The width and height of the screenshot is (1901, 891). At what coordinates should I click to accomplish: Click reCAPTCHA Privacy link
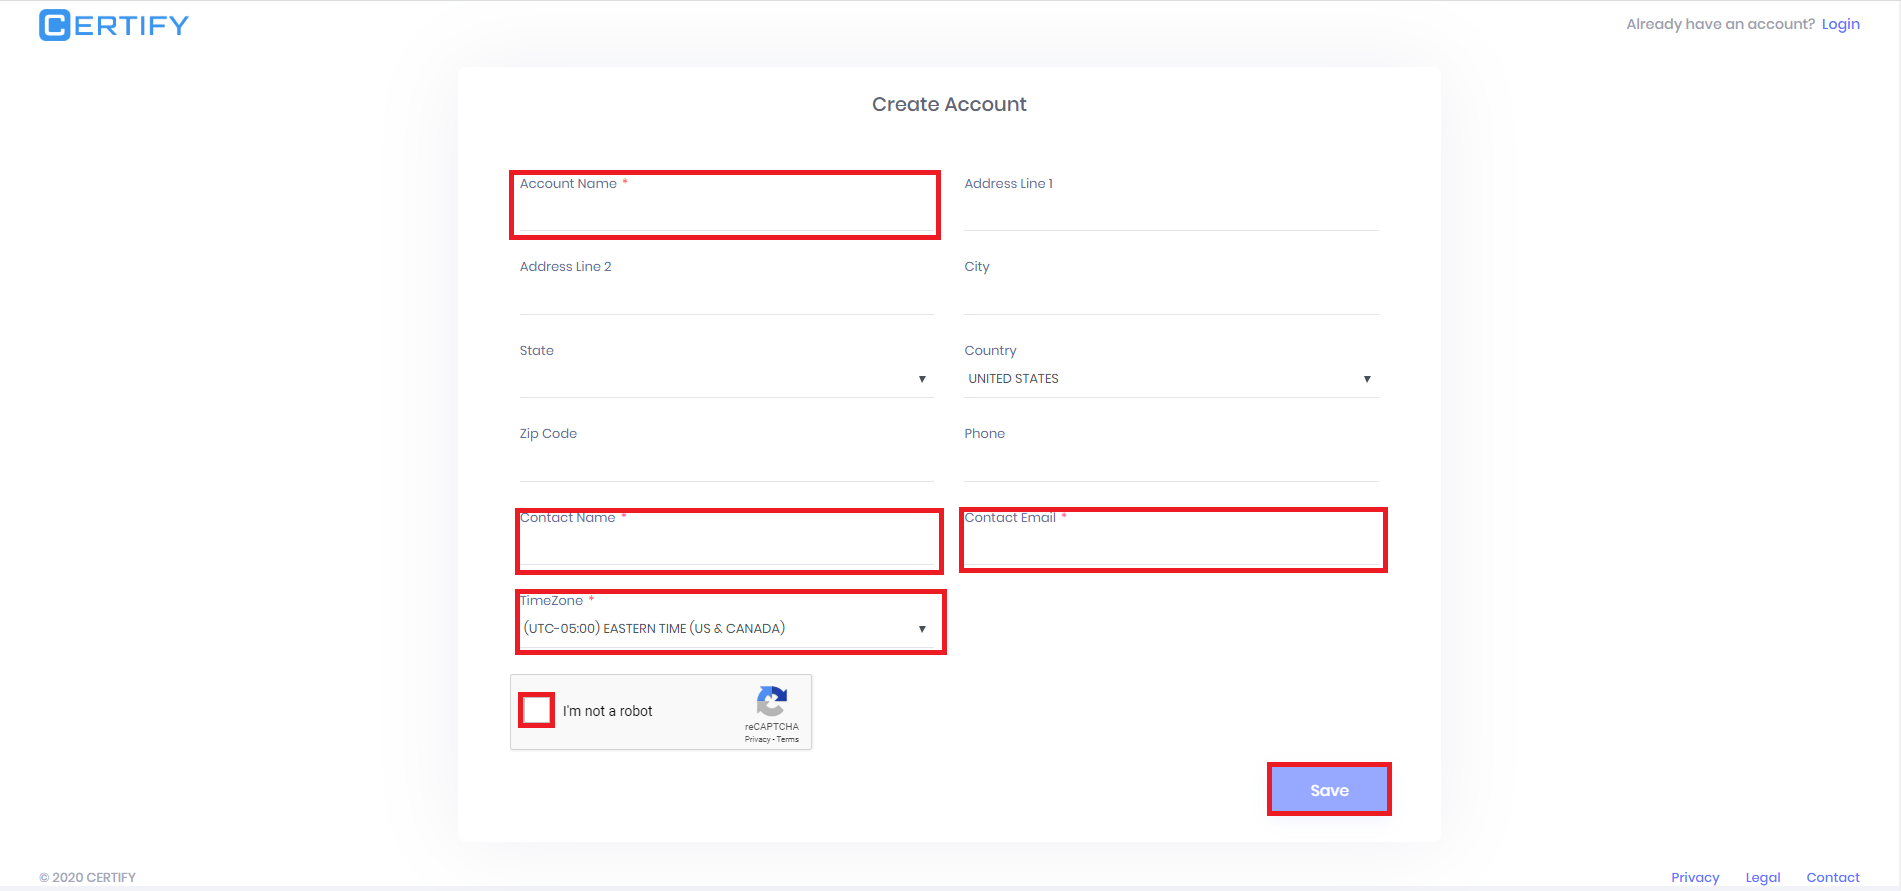point(757,740)
